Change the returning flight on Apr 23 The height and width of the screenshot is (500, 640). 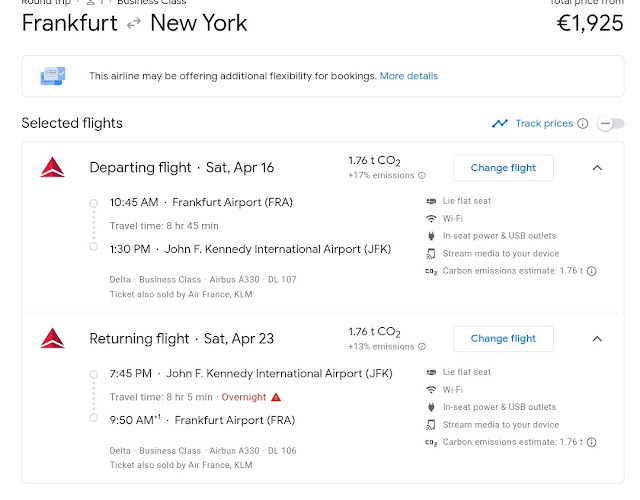coord(503,339)
